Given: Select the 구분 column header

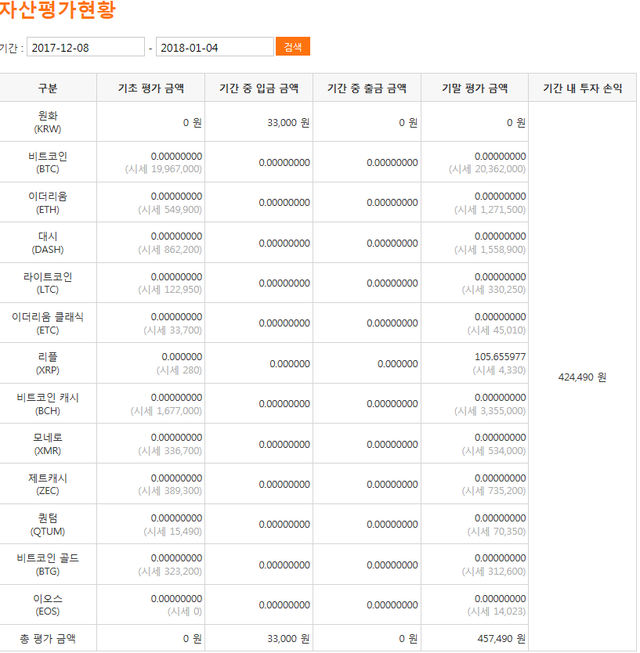Looking at the screenshot, I should coord(47,88).
